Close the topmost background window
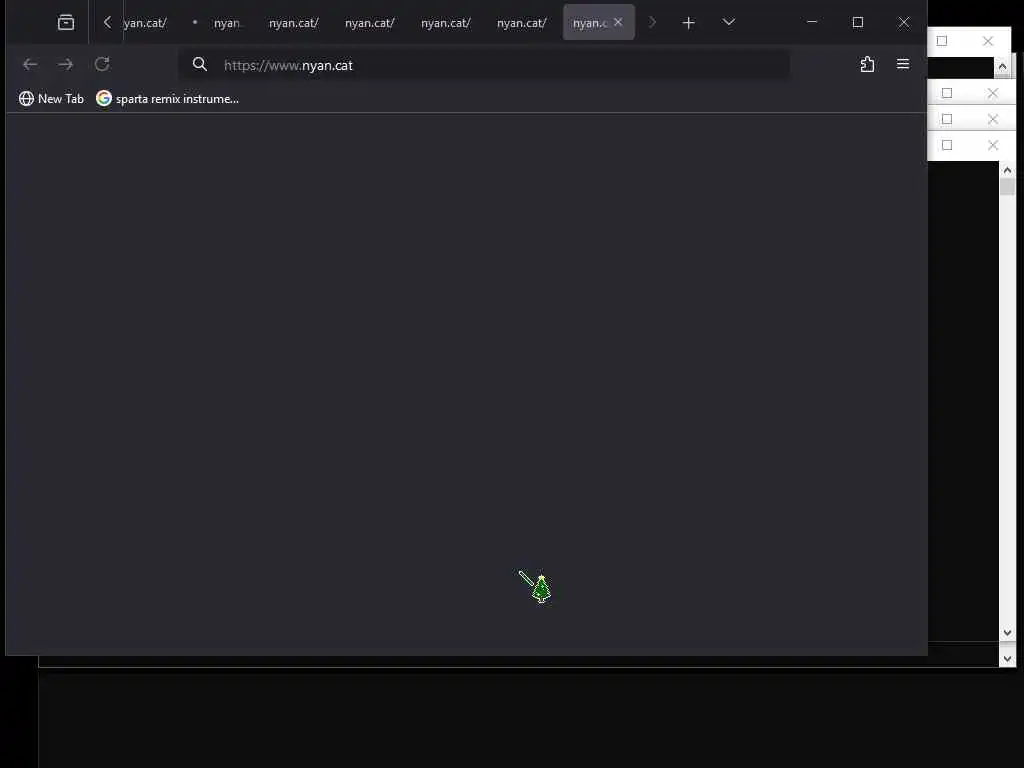Screen dimensions: 1024x768 (x=988, y=41)
